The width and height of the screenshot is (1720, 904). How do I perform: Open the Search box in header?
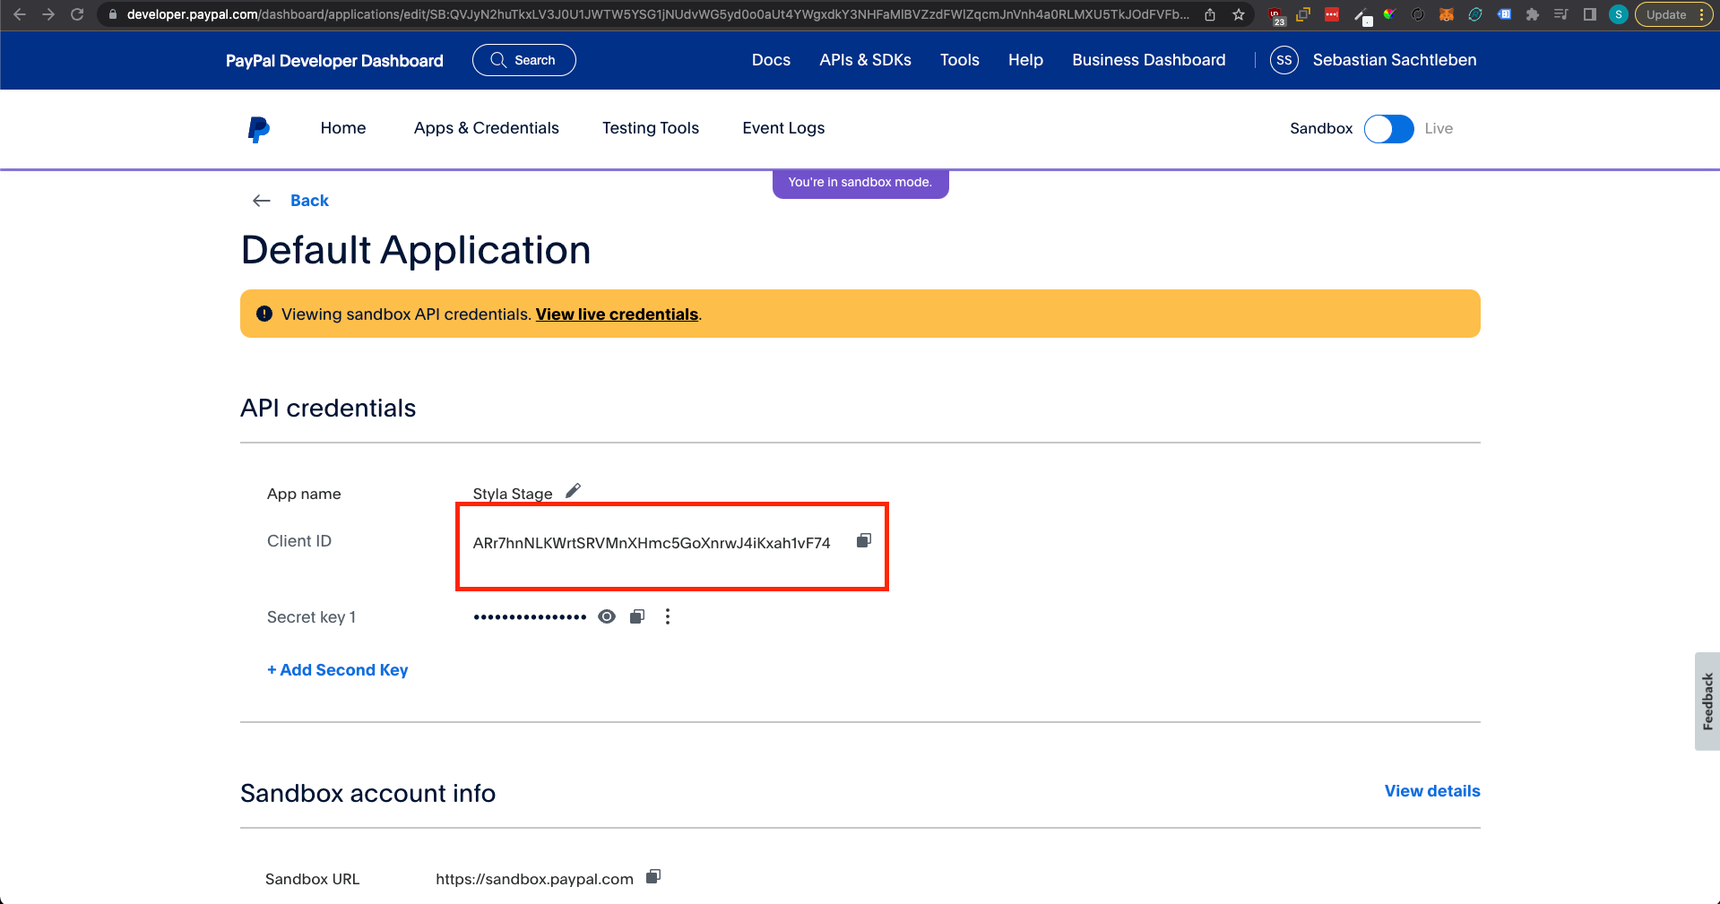[524, 60]
